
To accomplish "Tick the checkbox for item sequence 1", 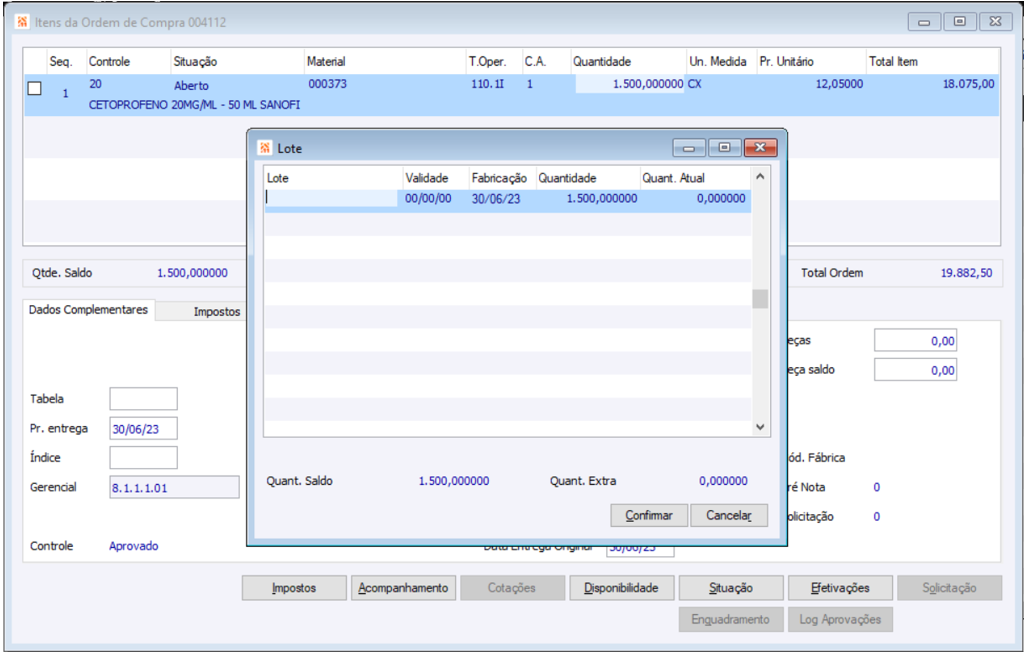I will click(35, 88).
